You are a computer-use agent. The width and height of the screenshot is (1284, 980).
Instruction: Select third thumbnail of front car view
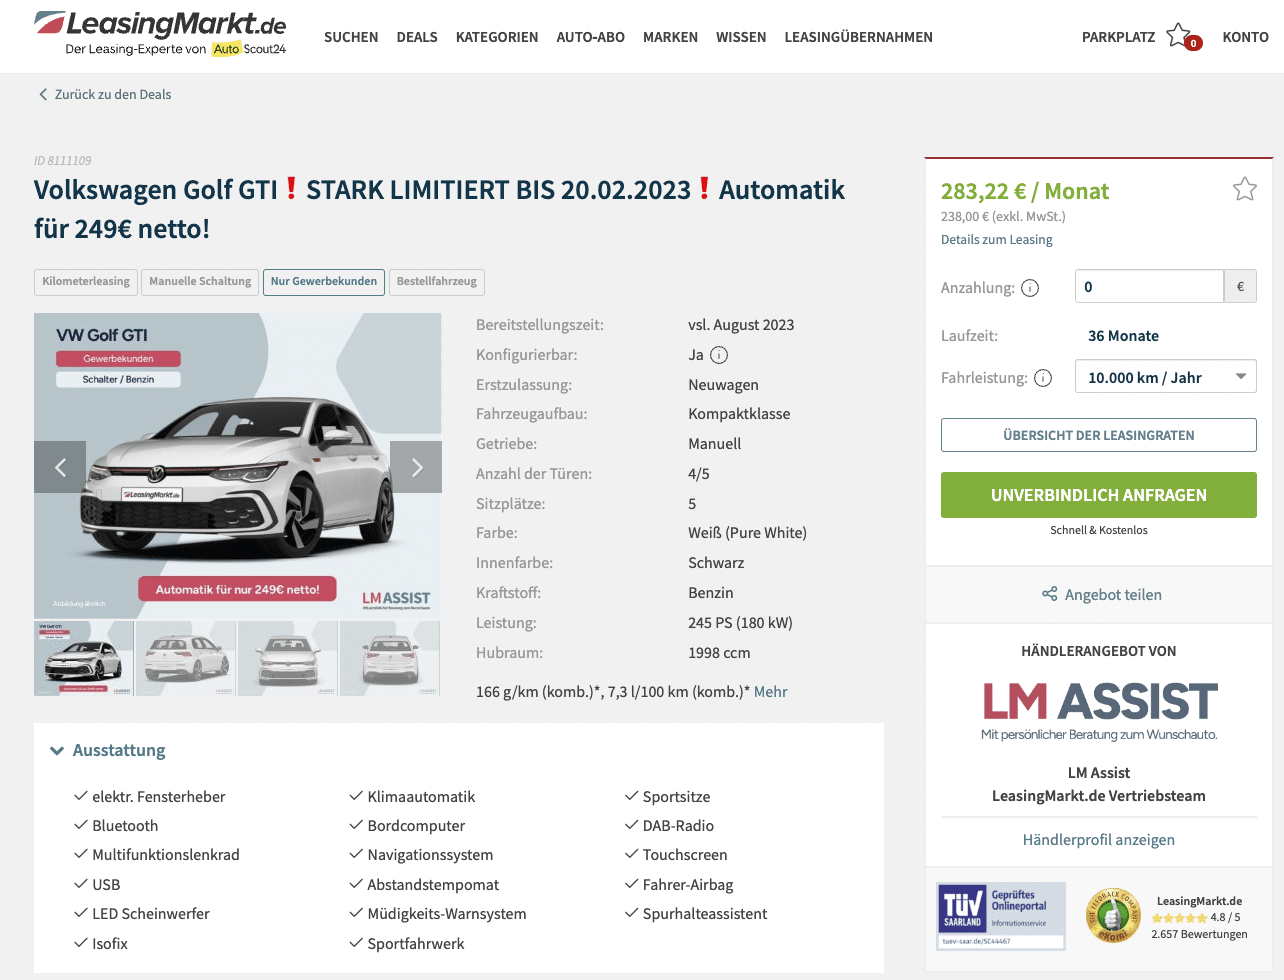click(288, 658)
